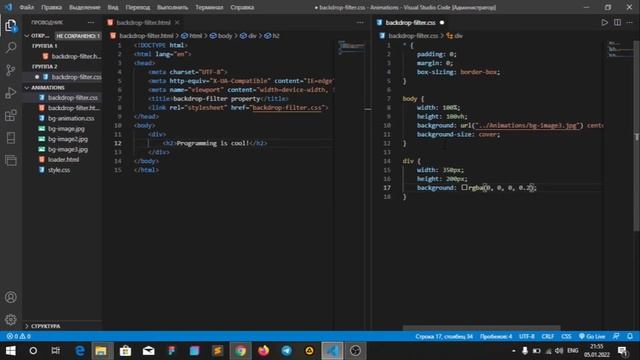Start Go Live server
The width and height of the screenshot is (640, 360).
[592, 336]
